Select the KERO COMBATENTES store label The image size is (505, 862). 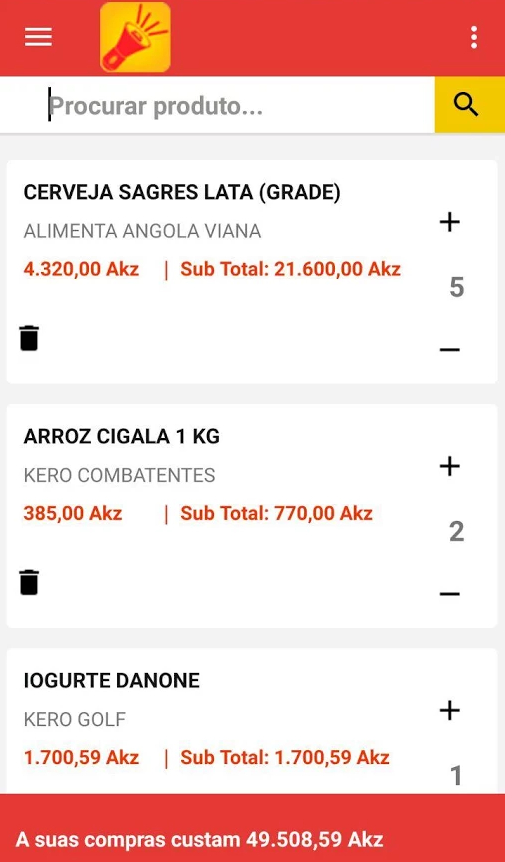click(x=119, y=475)
